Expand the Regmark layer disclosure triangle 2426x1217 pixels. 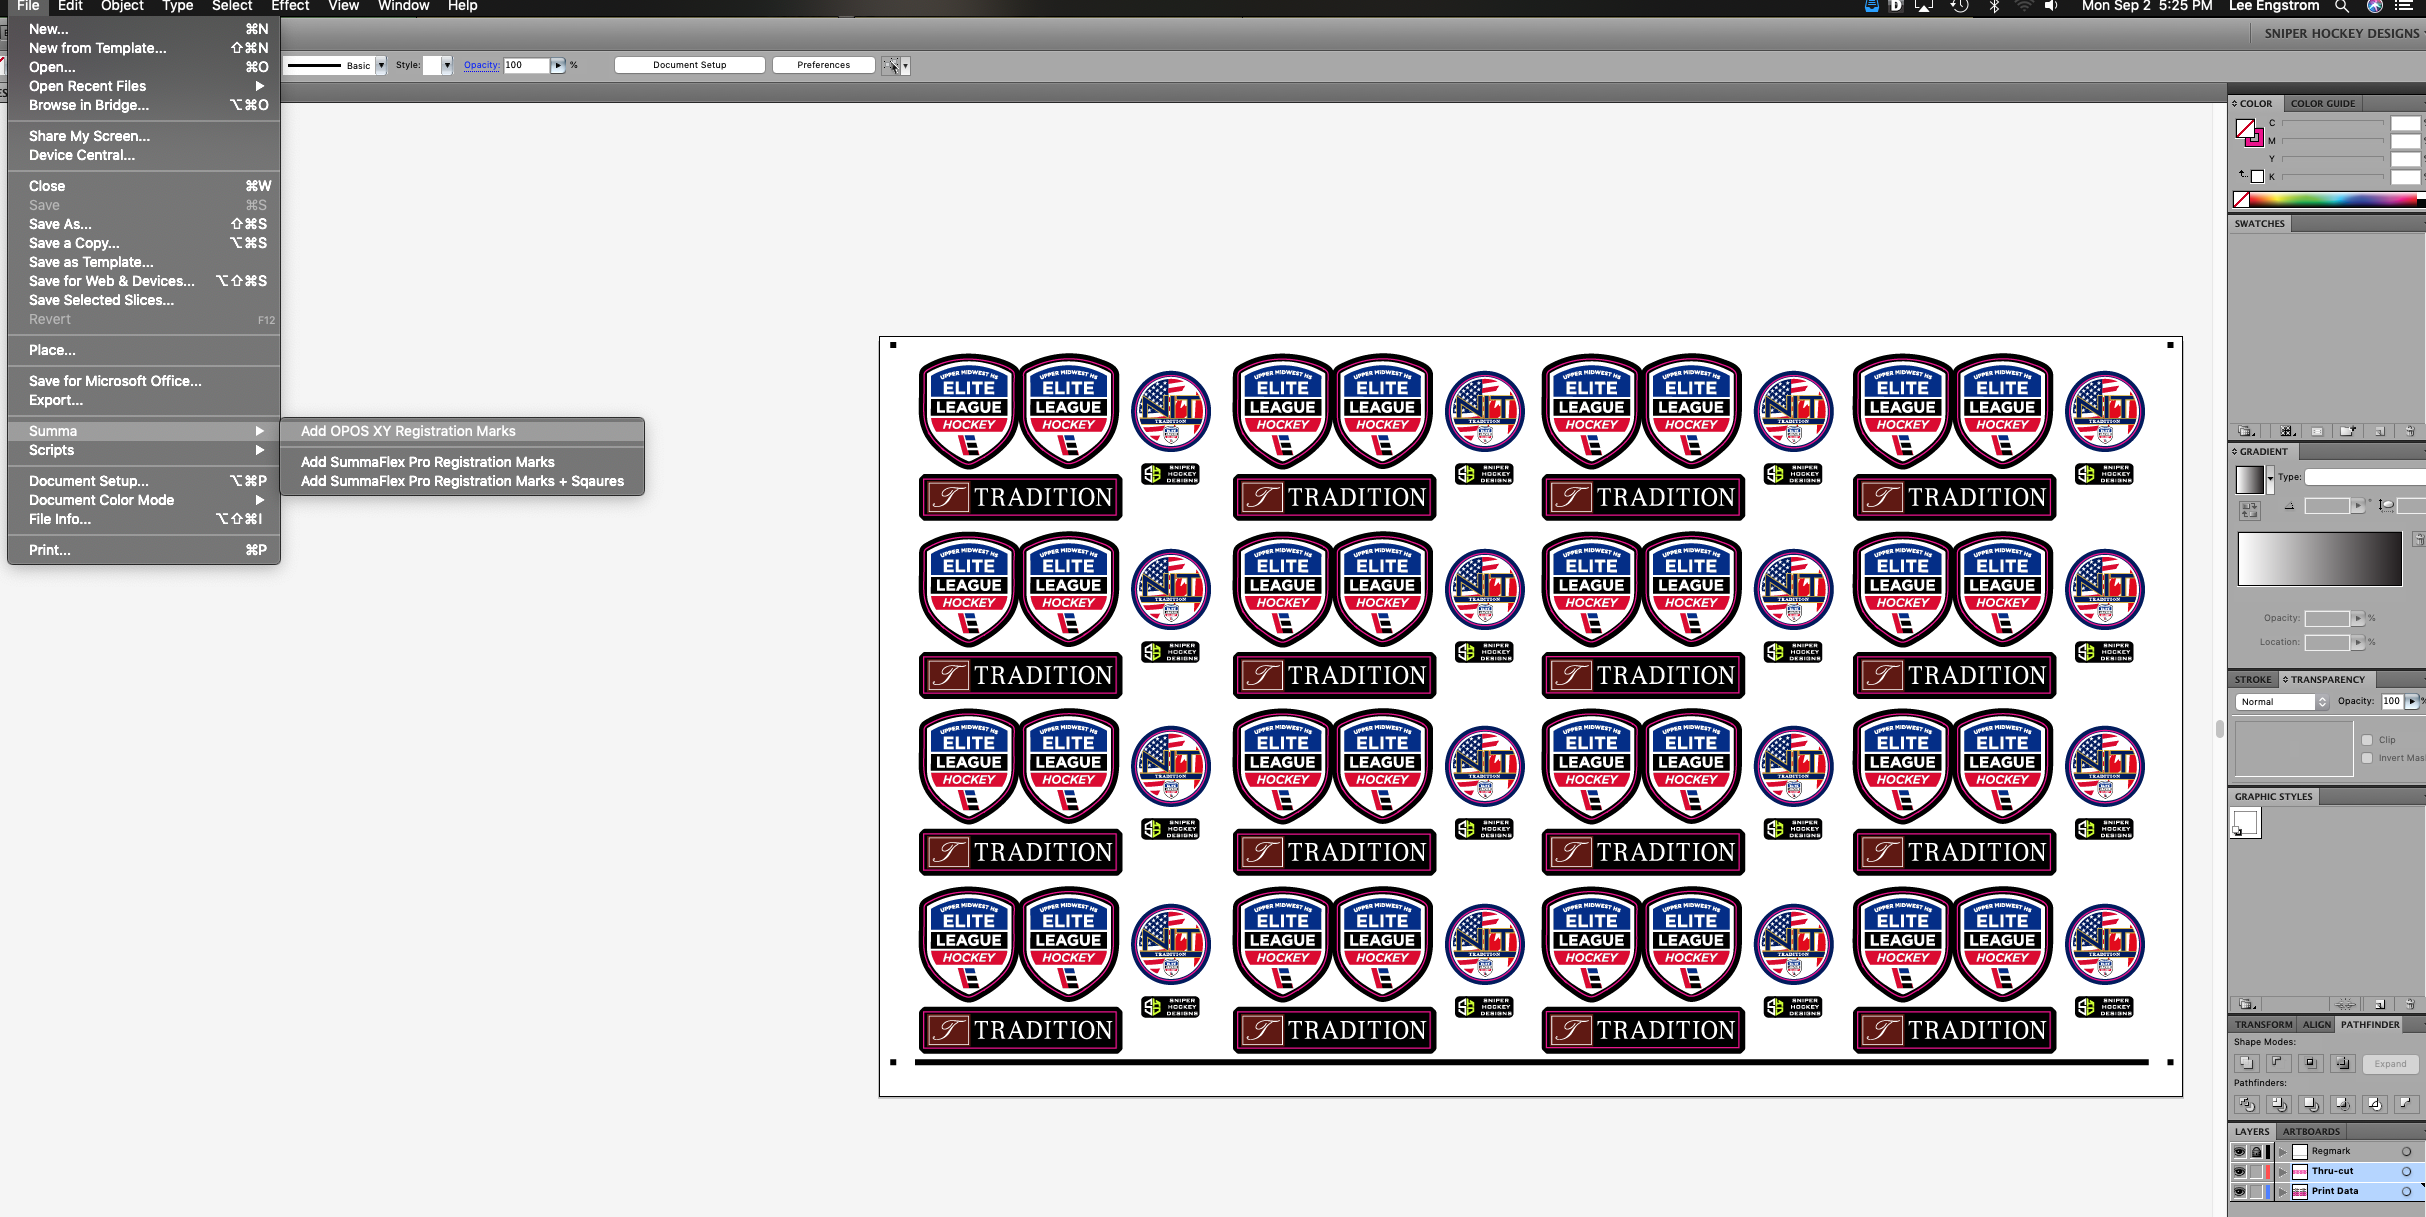tap(2283, 1151)
